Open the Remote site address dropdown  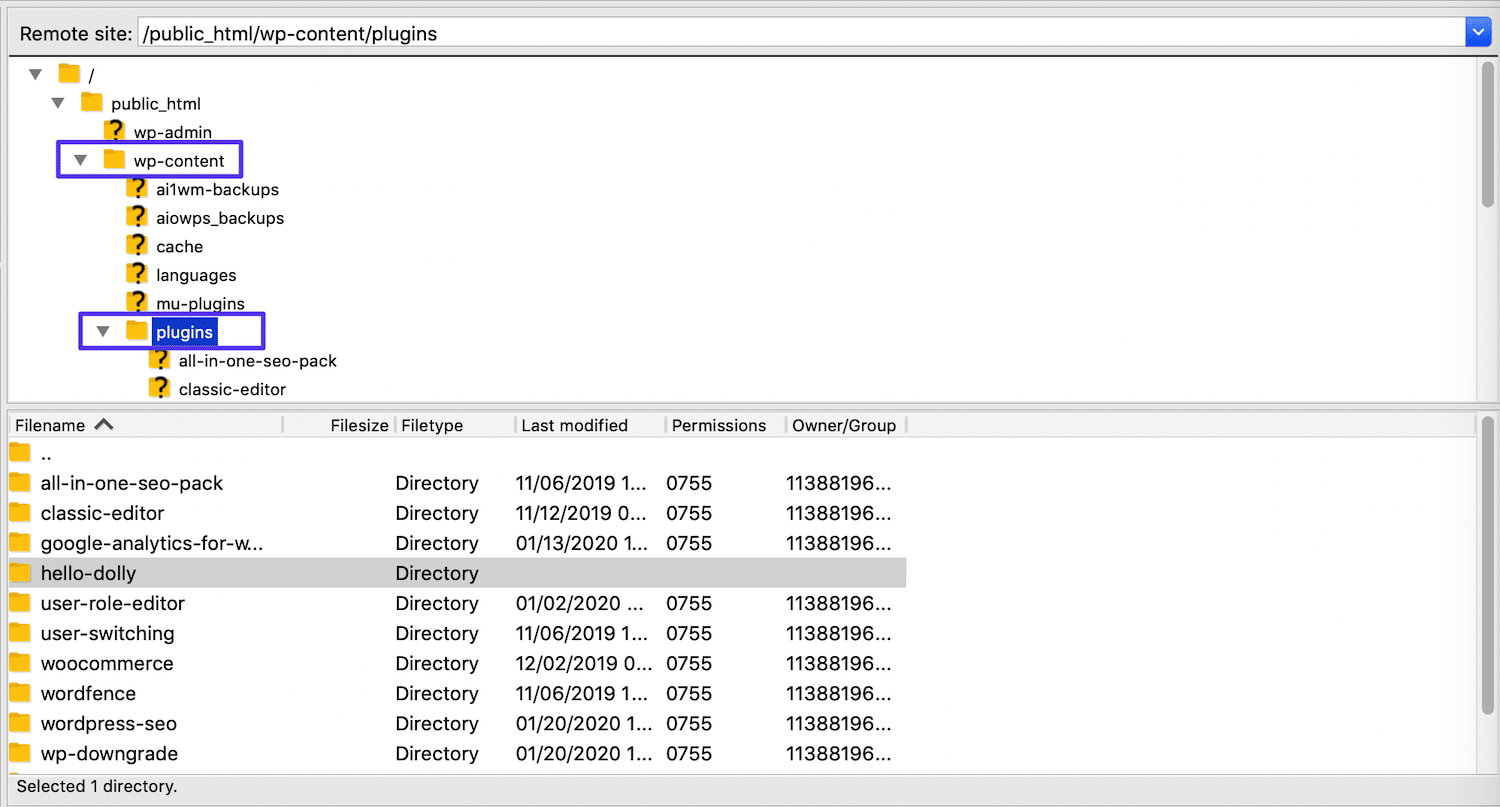tap(1478, 31)
